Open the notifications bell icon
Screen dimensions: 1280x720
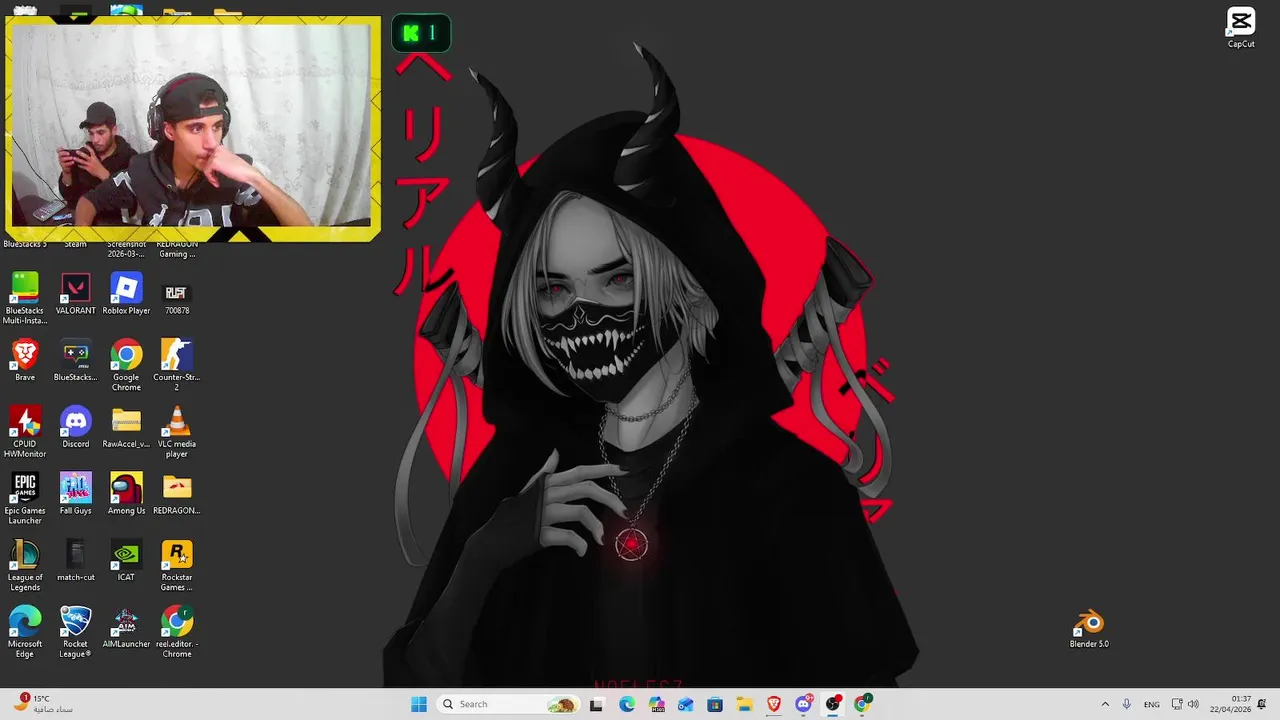tap(1262, 704)
